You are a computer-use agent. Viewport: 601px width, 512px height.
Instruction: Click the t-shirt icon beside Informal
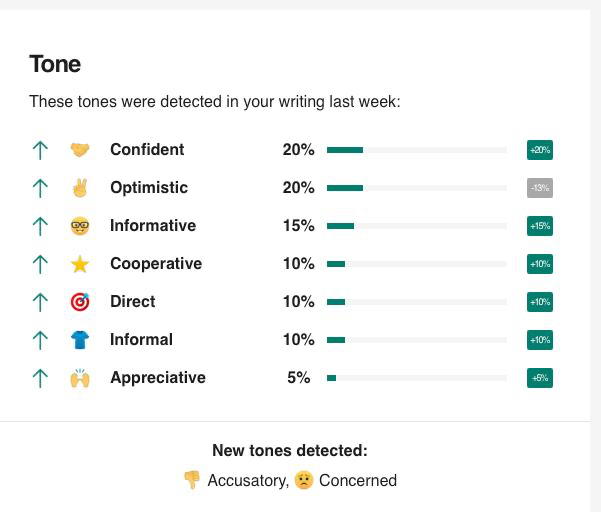point(80,340)
